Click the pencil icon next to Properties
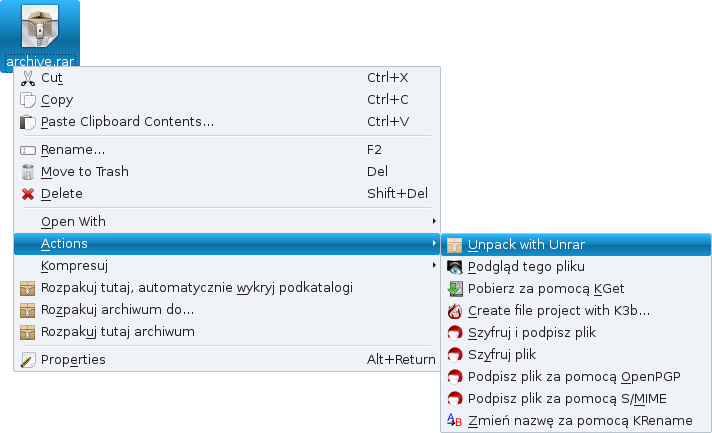 [x=28, y=360]
